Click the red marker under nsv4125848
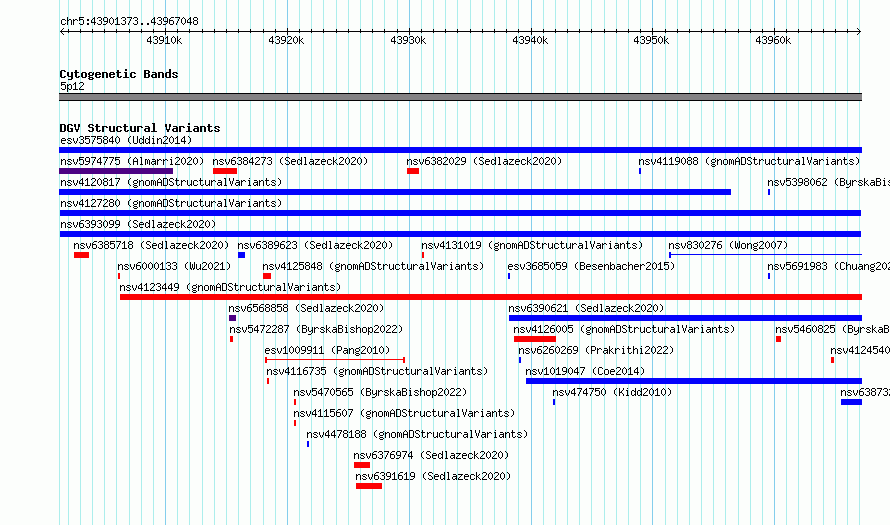 pos(267,276)
